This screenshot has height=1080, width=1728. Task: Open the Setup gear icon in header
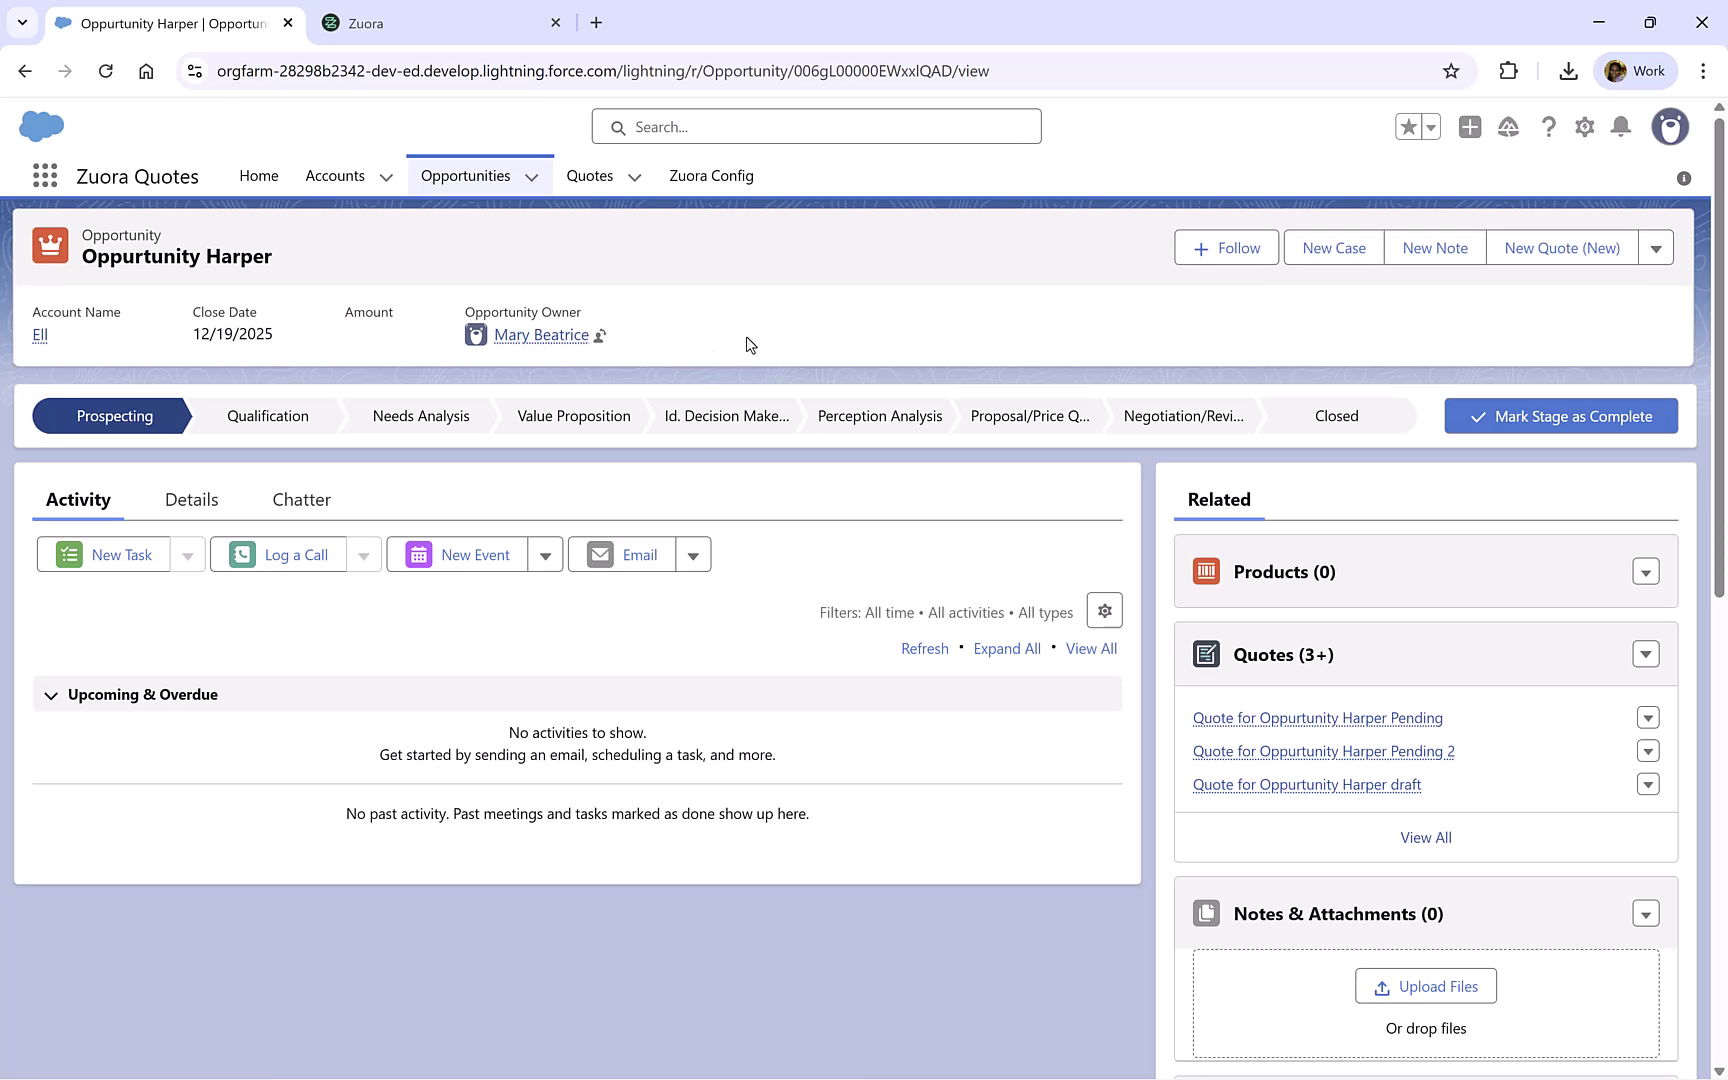1585,127
